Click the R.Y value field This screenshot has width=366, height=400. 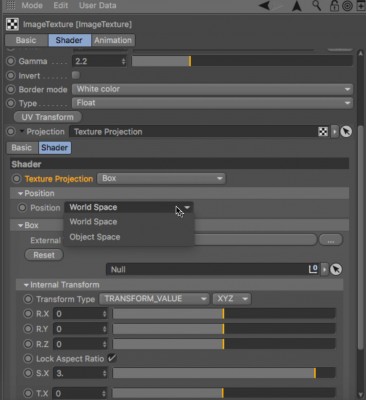[77, 329]
